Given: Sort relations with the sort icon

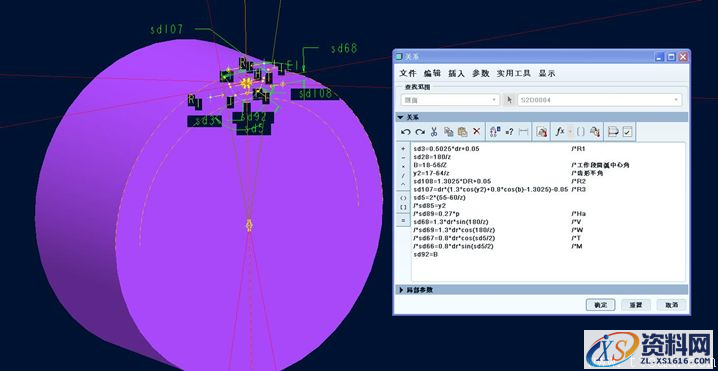Looking at the screenshot, I should (613, 132).
